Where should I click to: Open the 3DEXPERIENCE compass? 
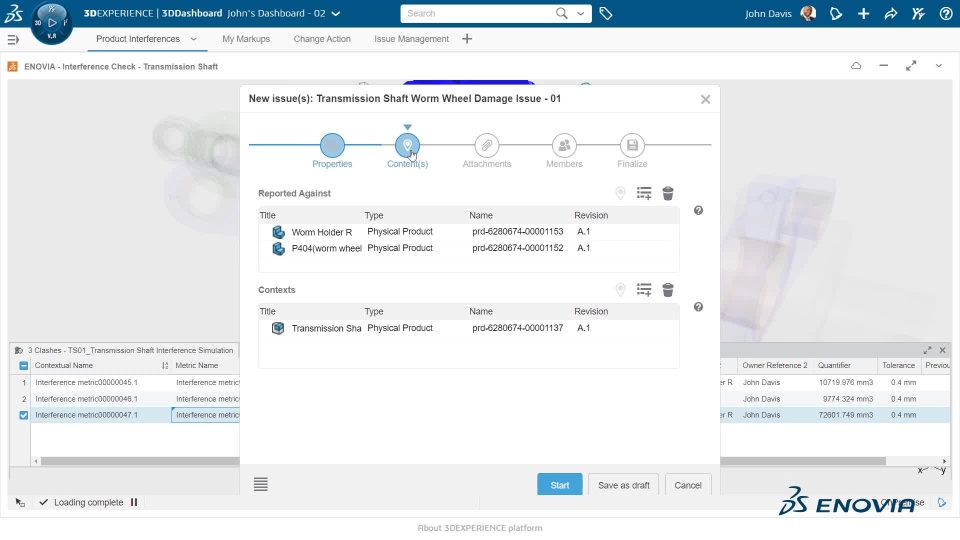[51, 23]
